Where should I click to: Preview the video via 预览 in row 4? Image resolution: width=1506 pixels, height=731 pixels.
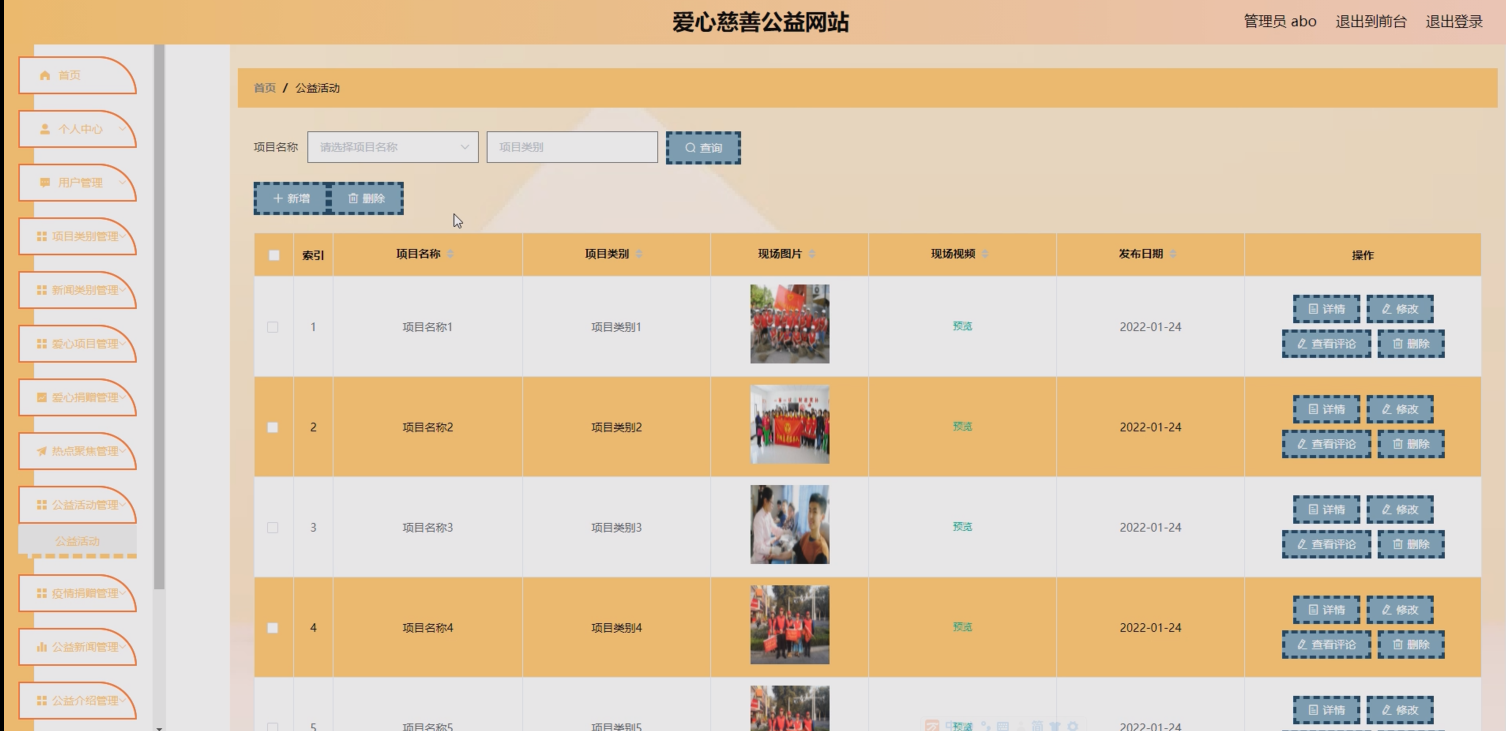point(962,627)
